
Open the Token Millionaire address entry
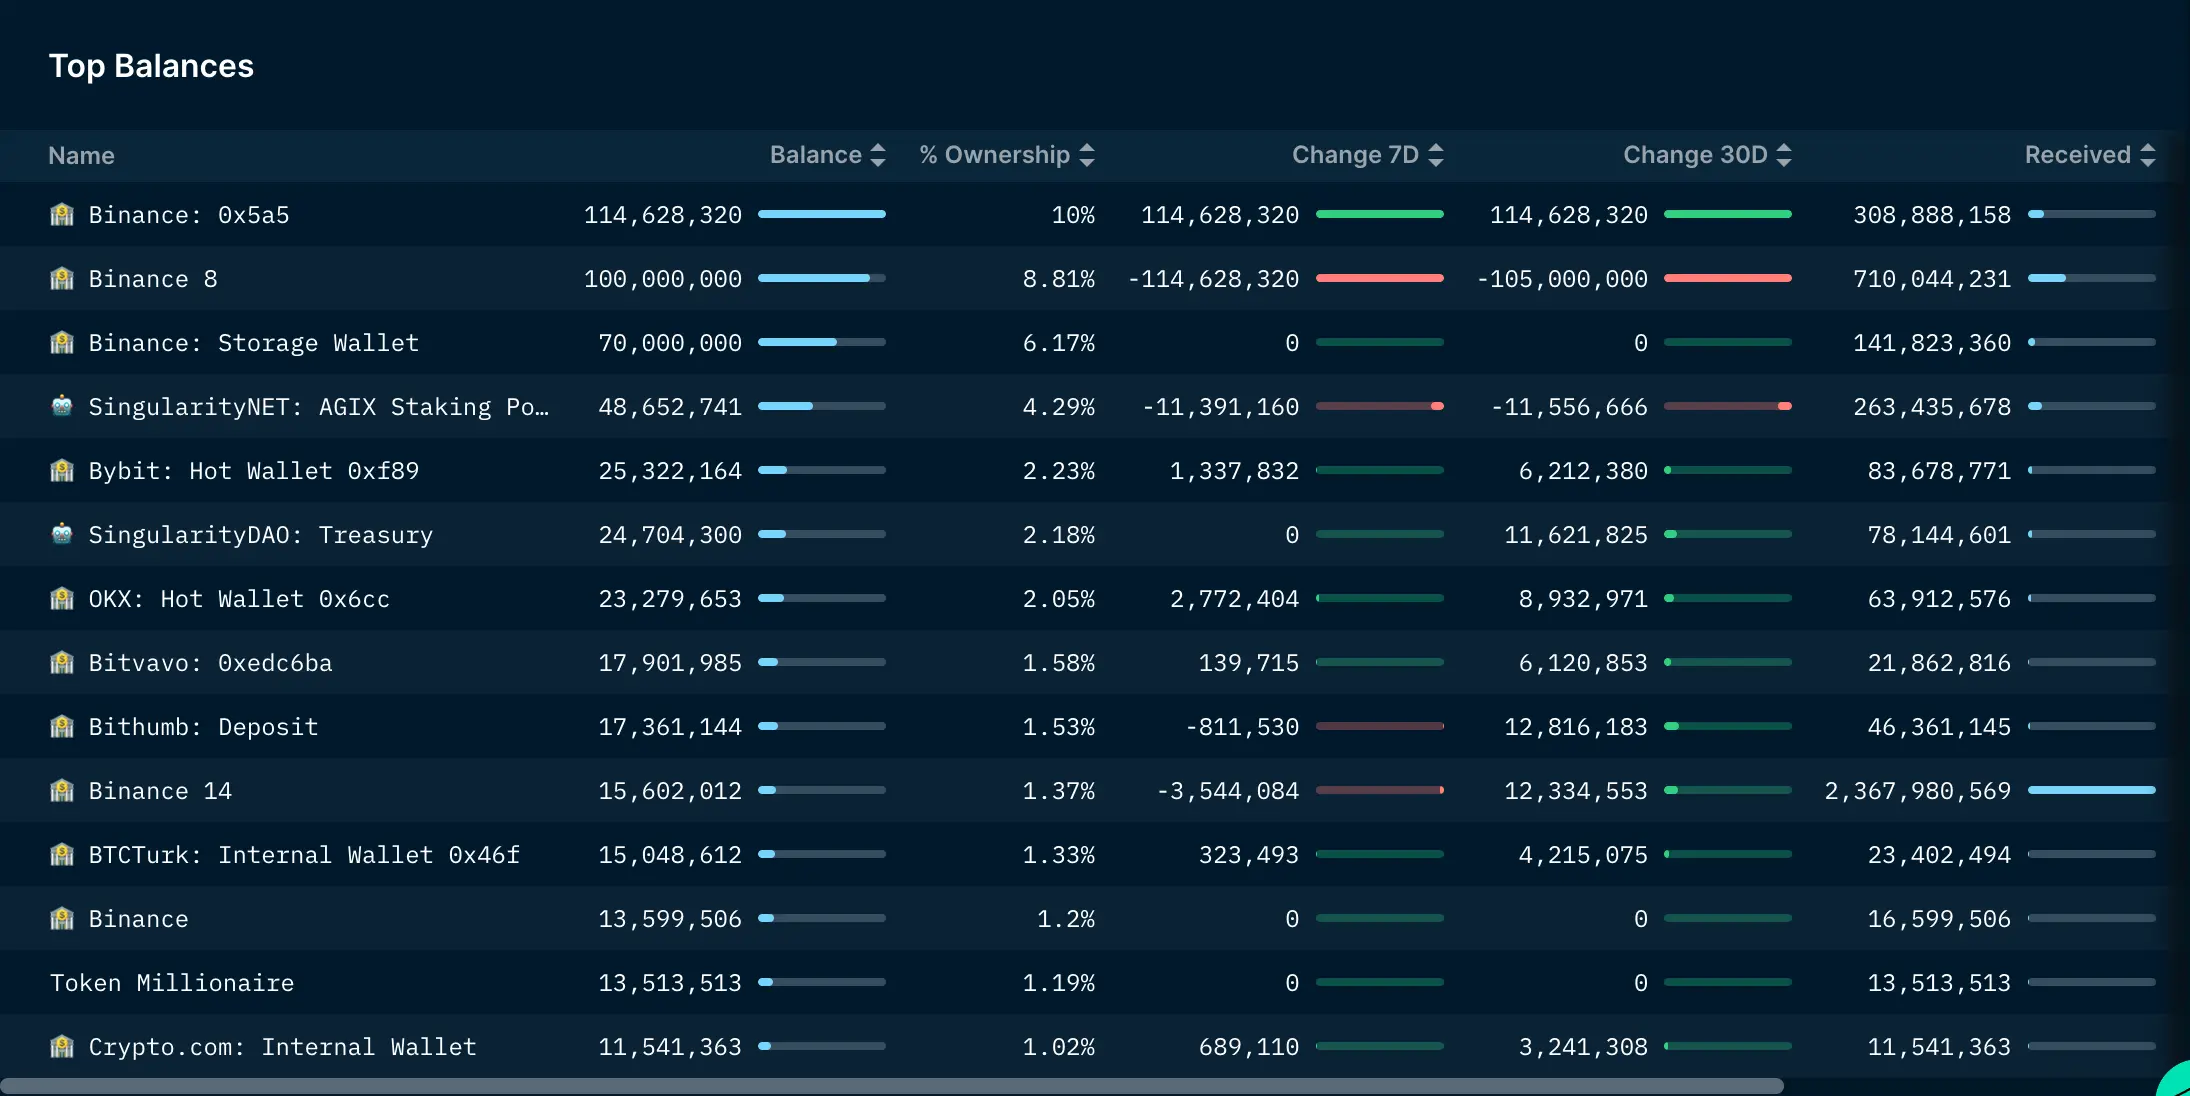tap(172, 983)
